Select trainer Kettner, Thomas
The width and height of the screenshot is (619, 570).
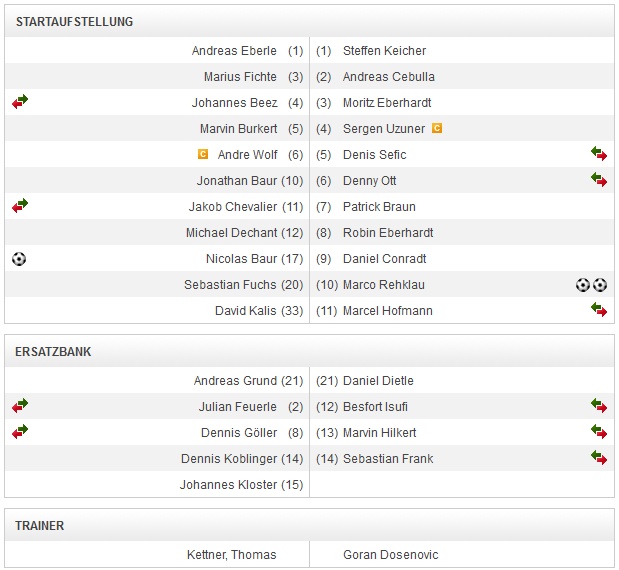pyautogui.click(x=232, y=554)
